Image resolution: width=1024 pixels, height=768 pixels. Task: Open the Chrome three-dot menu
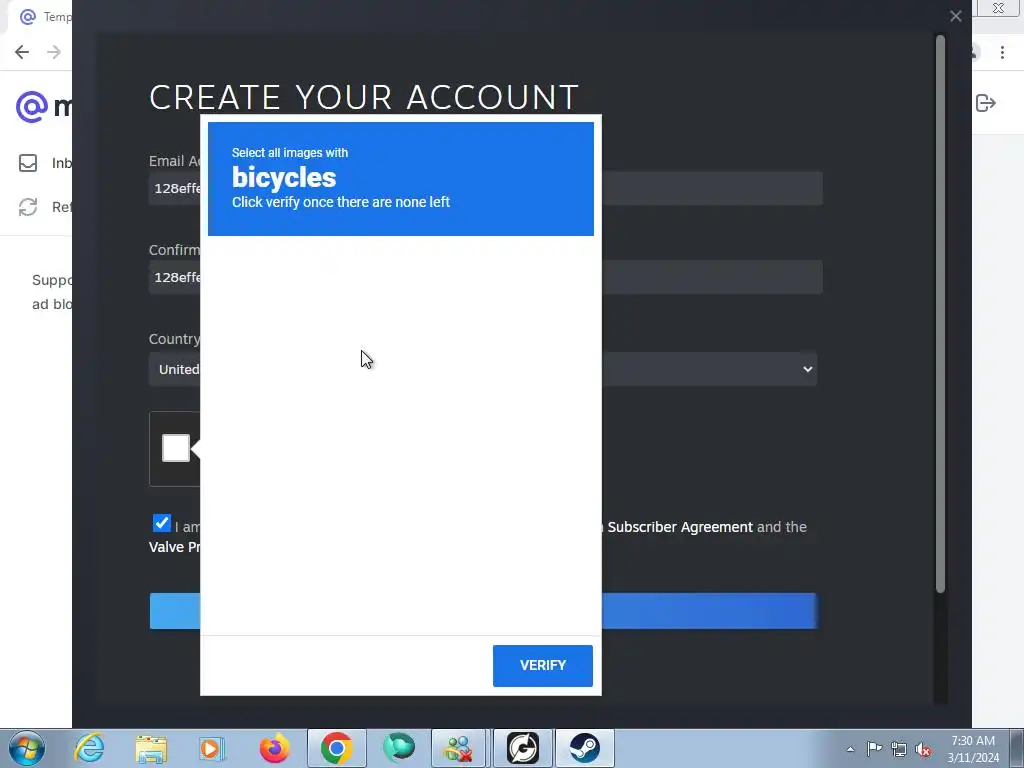(1002, 52)
